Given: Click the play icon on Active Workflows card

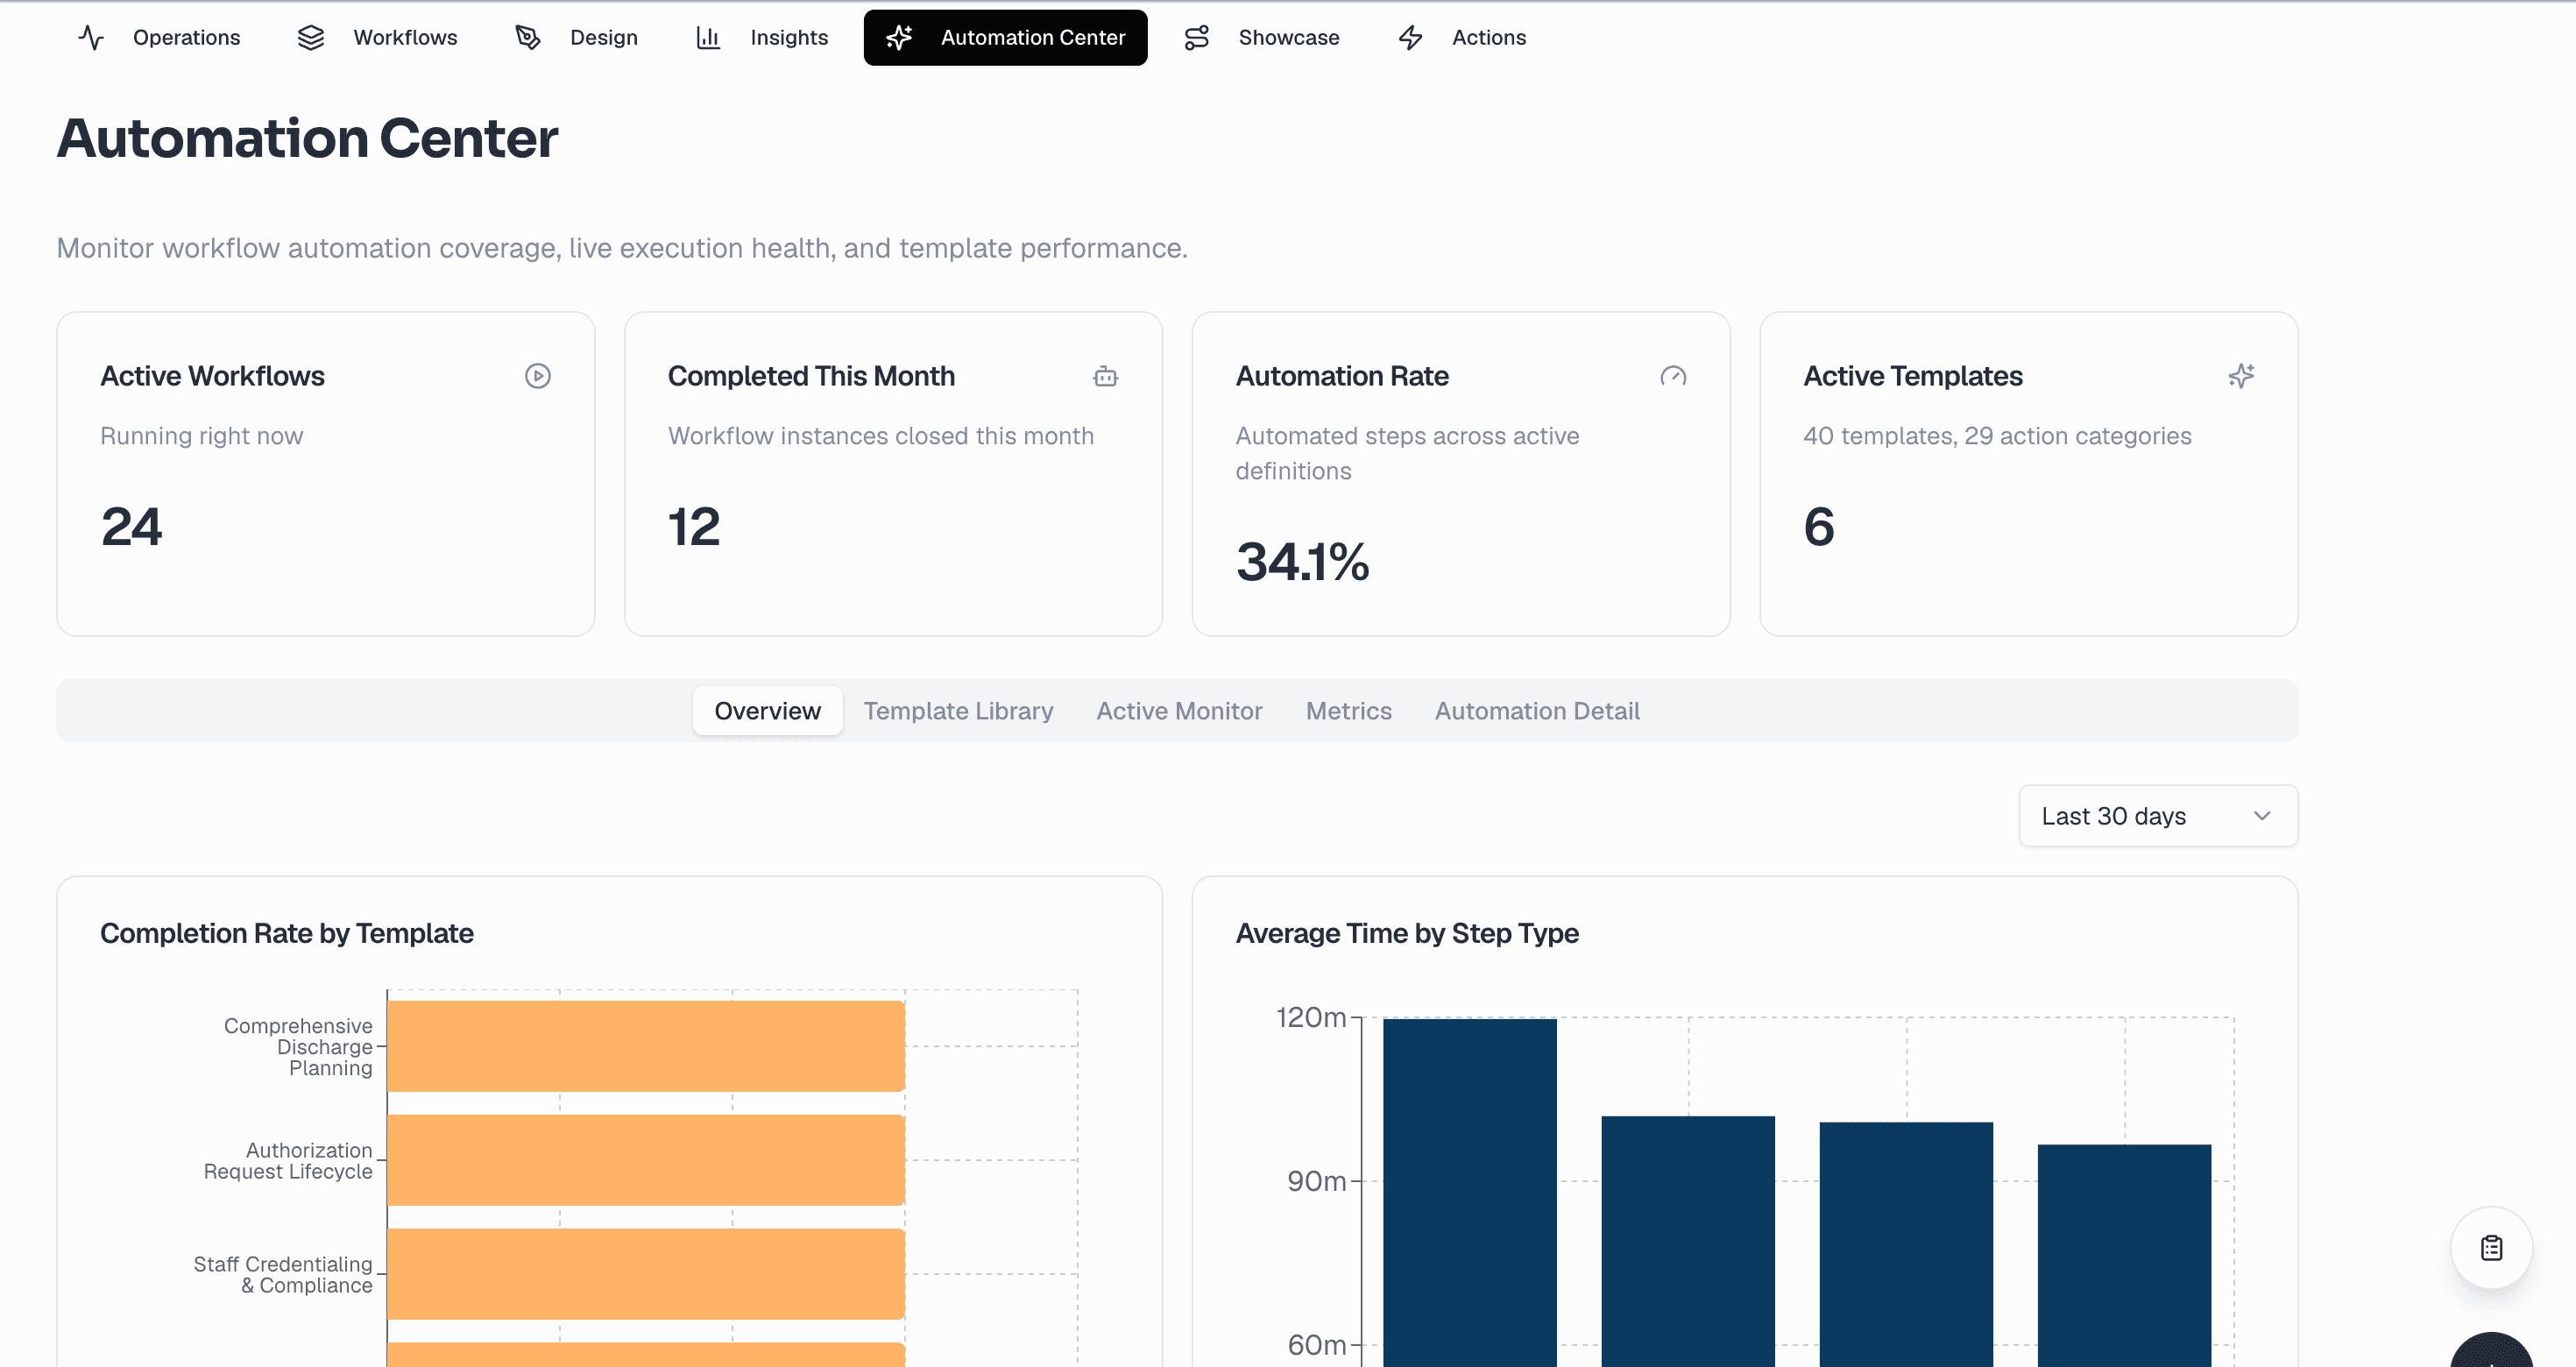Looking at the screenshot, I should click(x=538, y=376).
